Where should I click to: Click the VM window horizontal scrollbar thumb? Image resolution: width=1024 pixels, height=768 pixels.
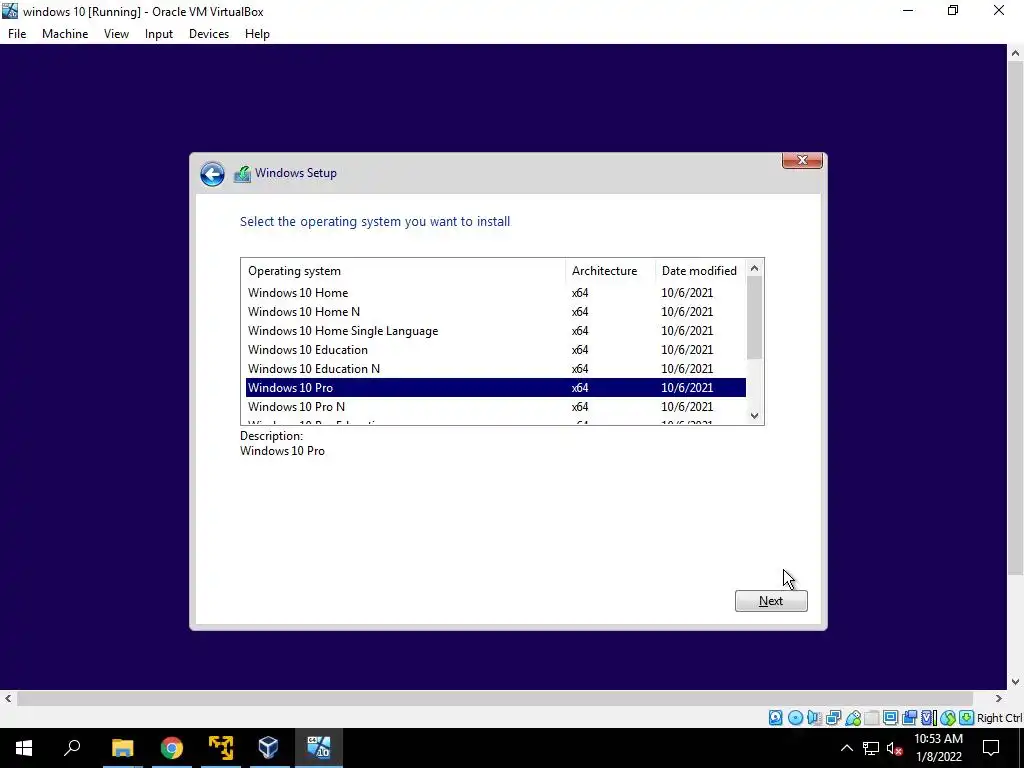(495, 699)
